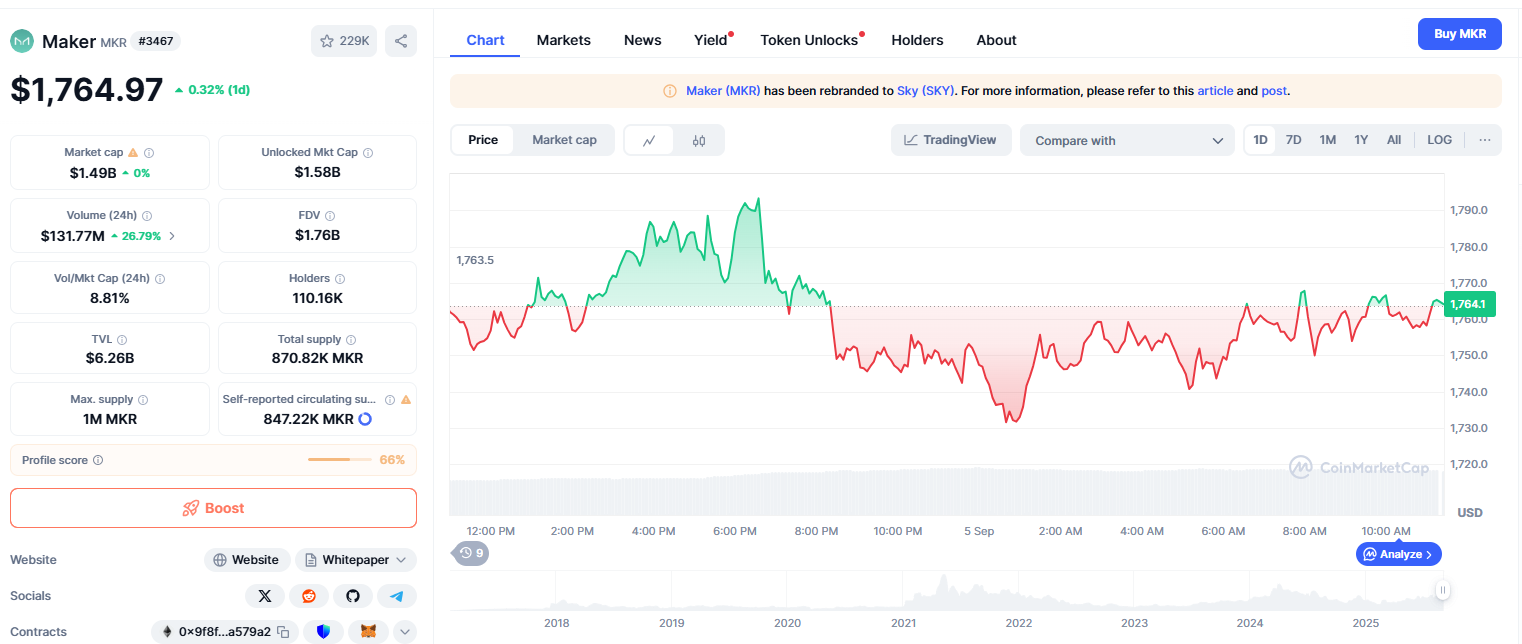Screen dimensions: 1522x644
Task: Expand Volume (24h) details chevron
Action: tap(172, 236)
